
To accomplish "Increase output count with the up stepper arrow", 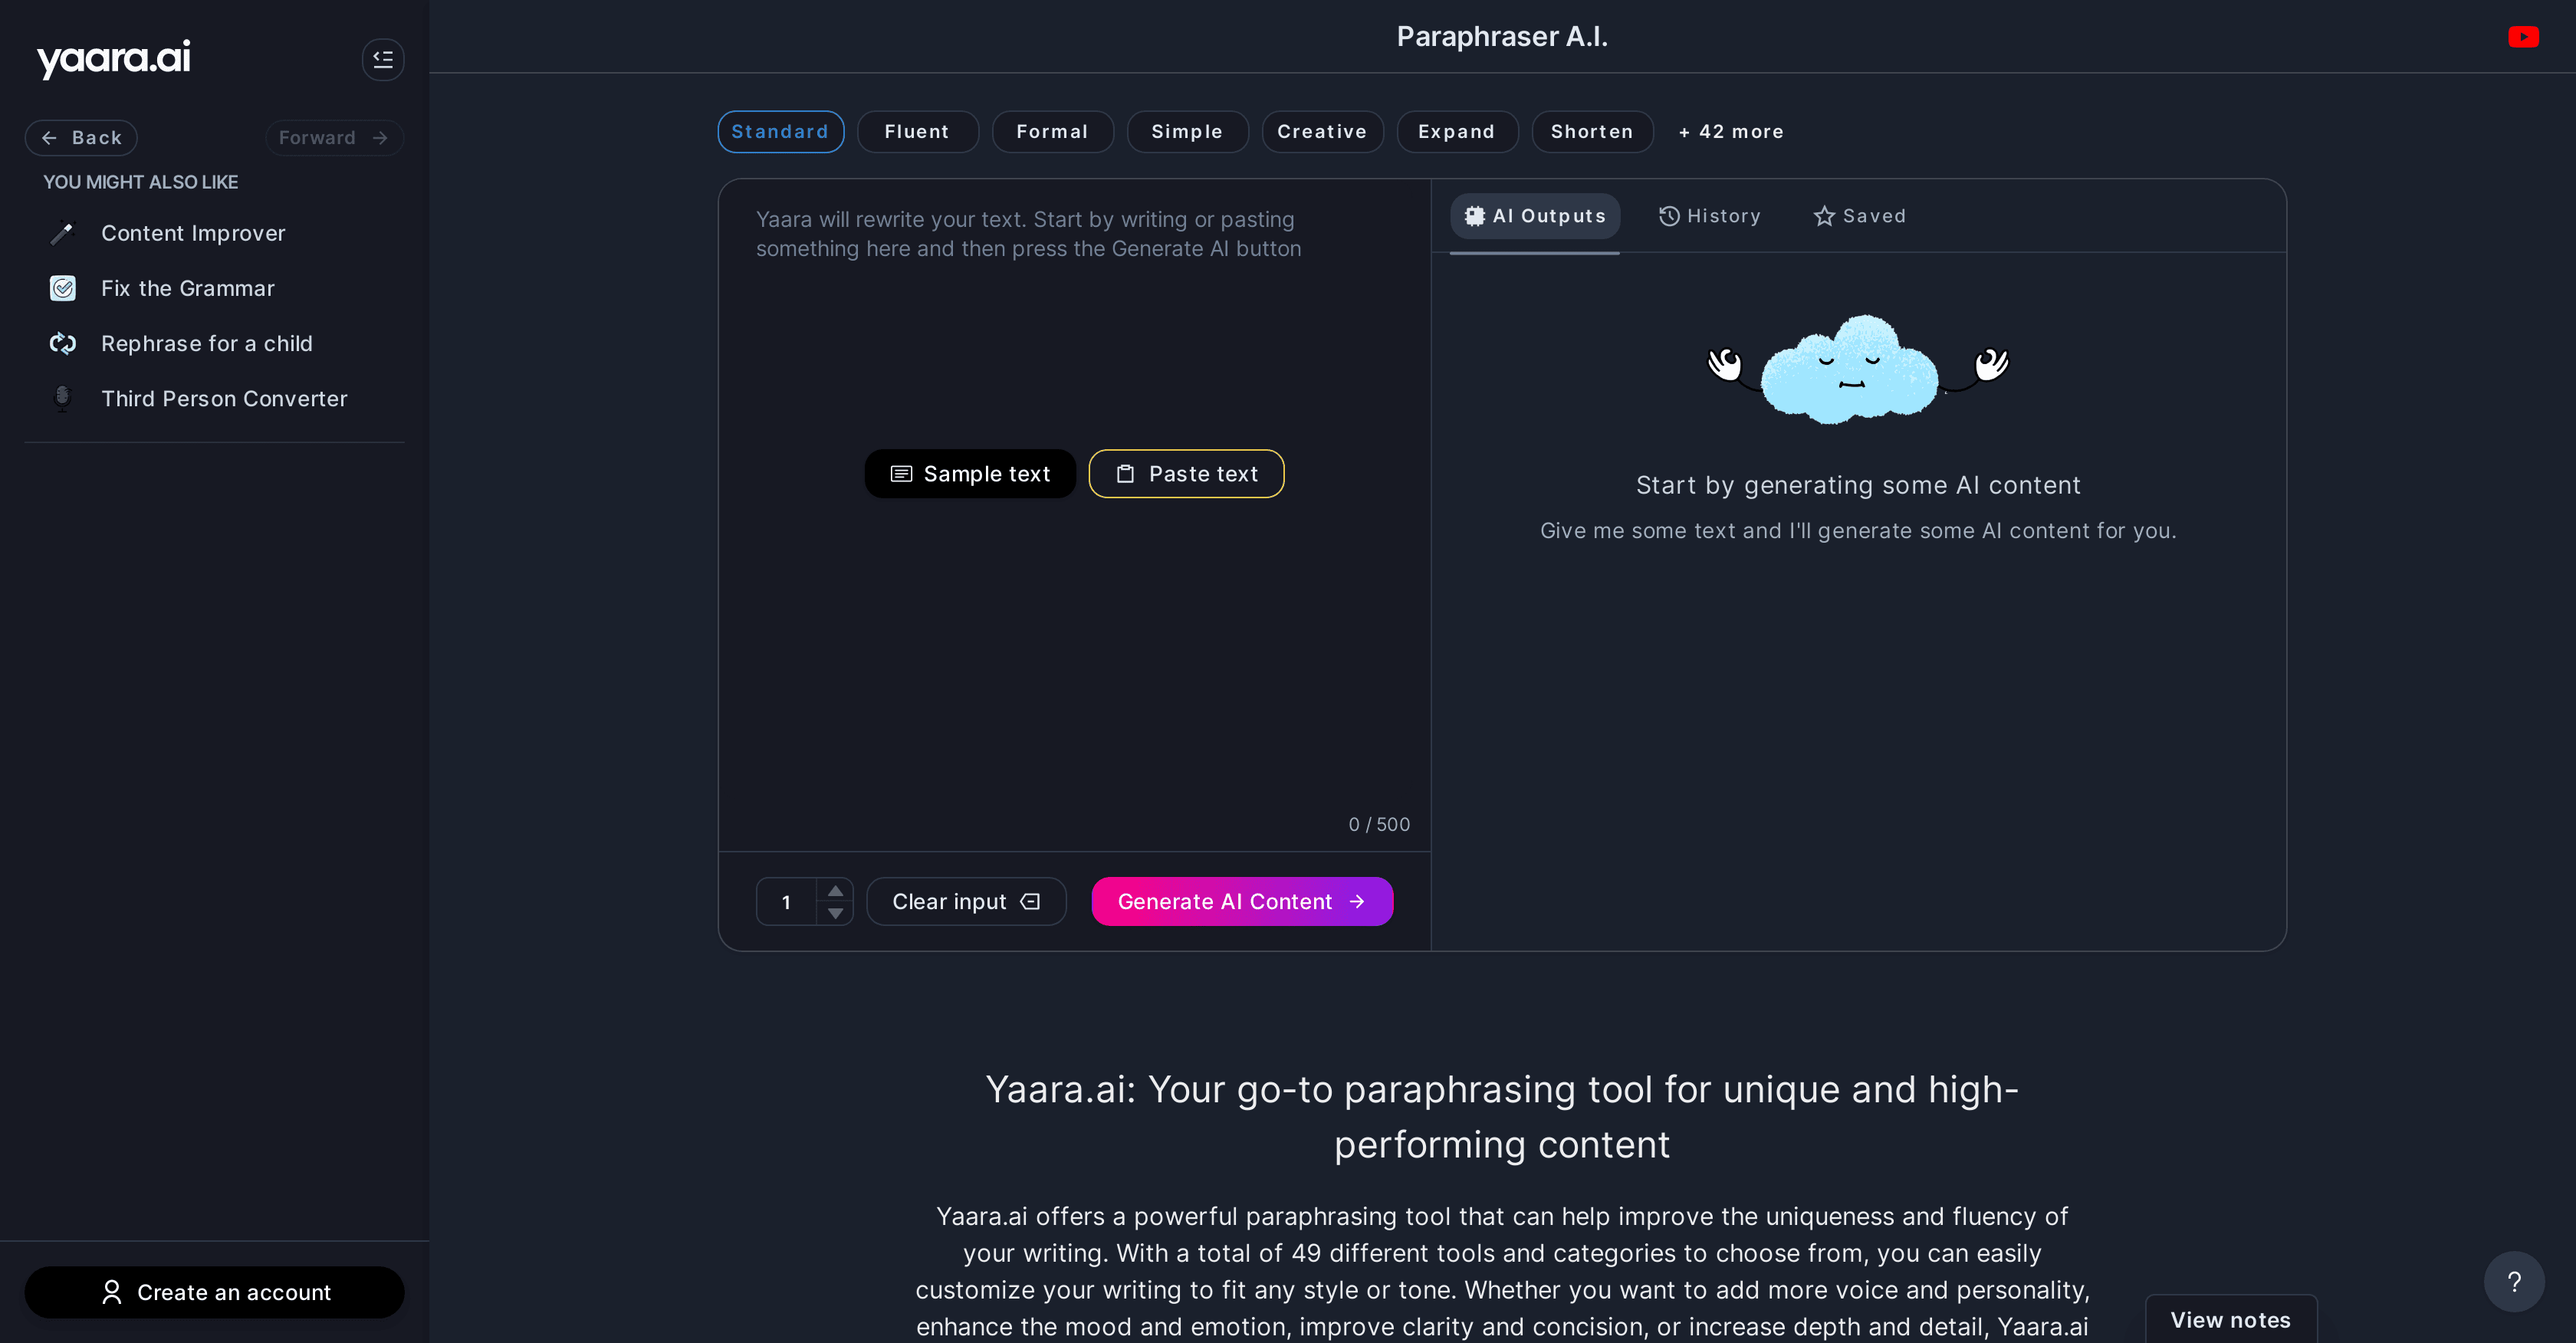I will (x=836, y=889).
